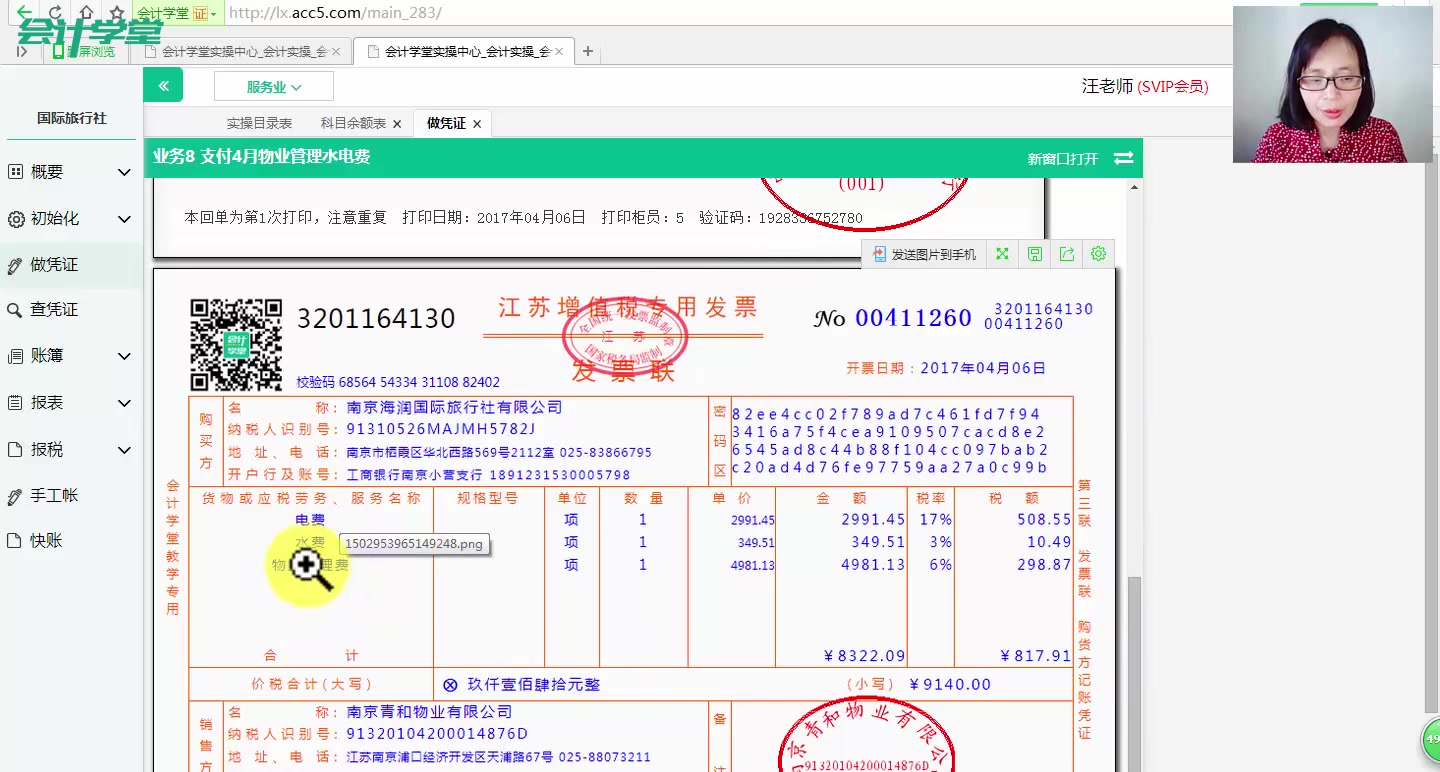Click the browser sidebar toggle icon
This screenshot has width=1440, height=772.
[22, 51]
